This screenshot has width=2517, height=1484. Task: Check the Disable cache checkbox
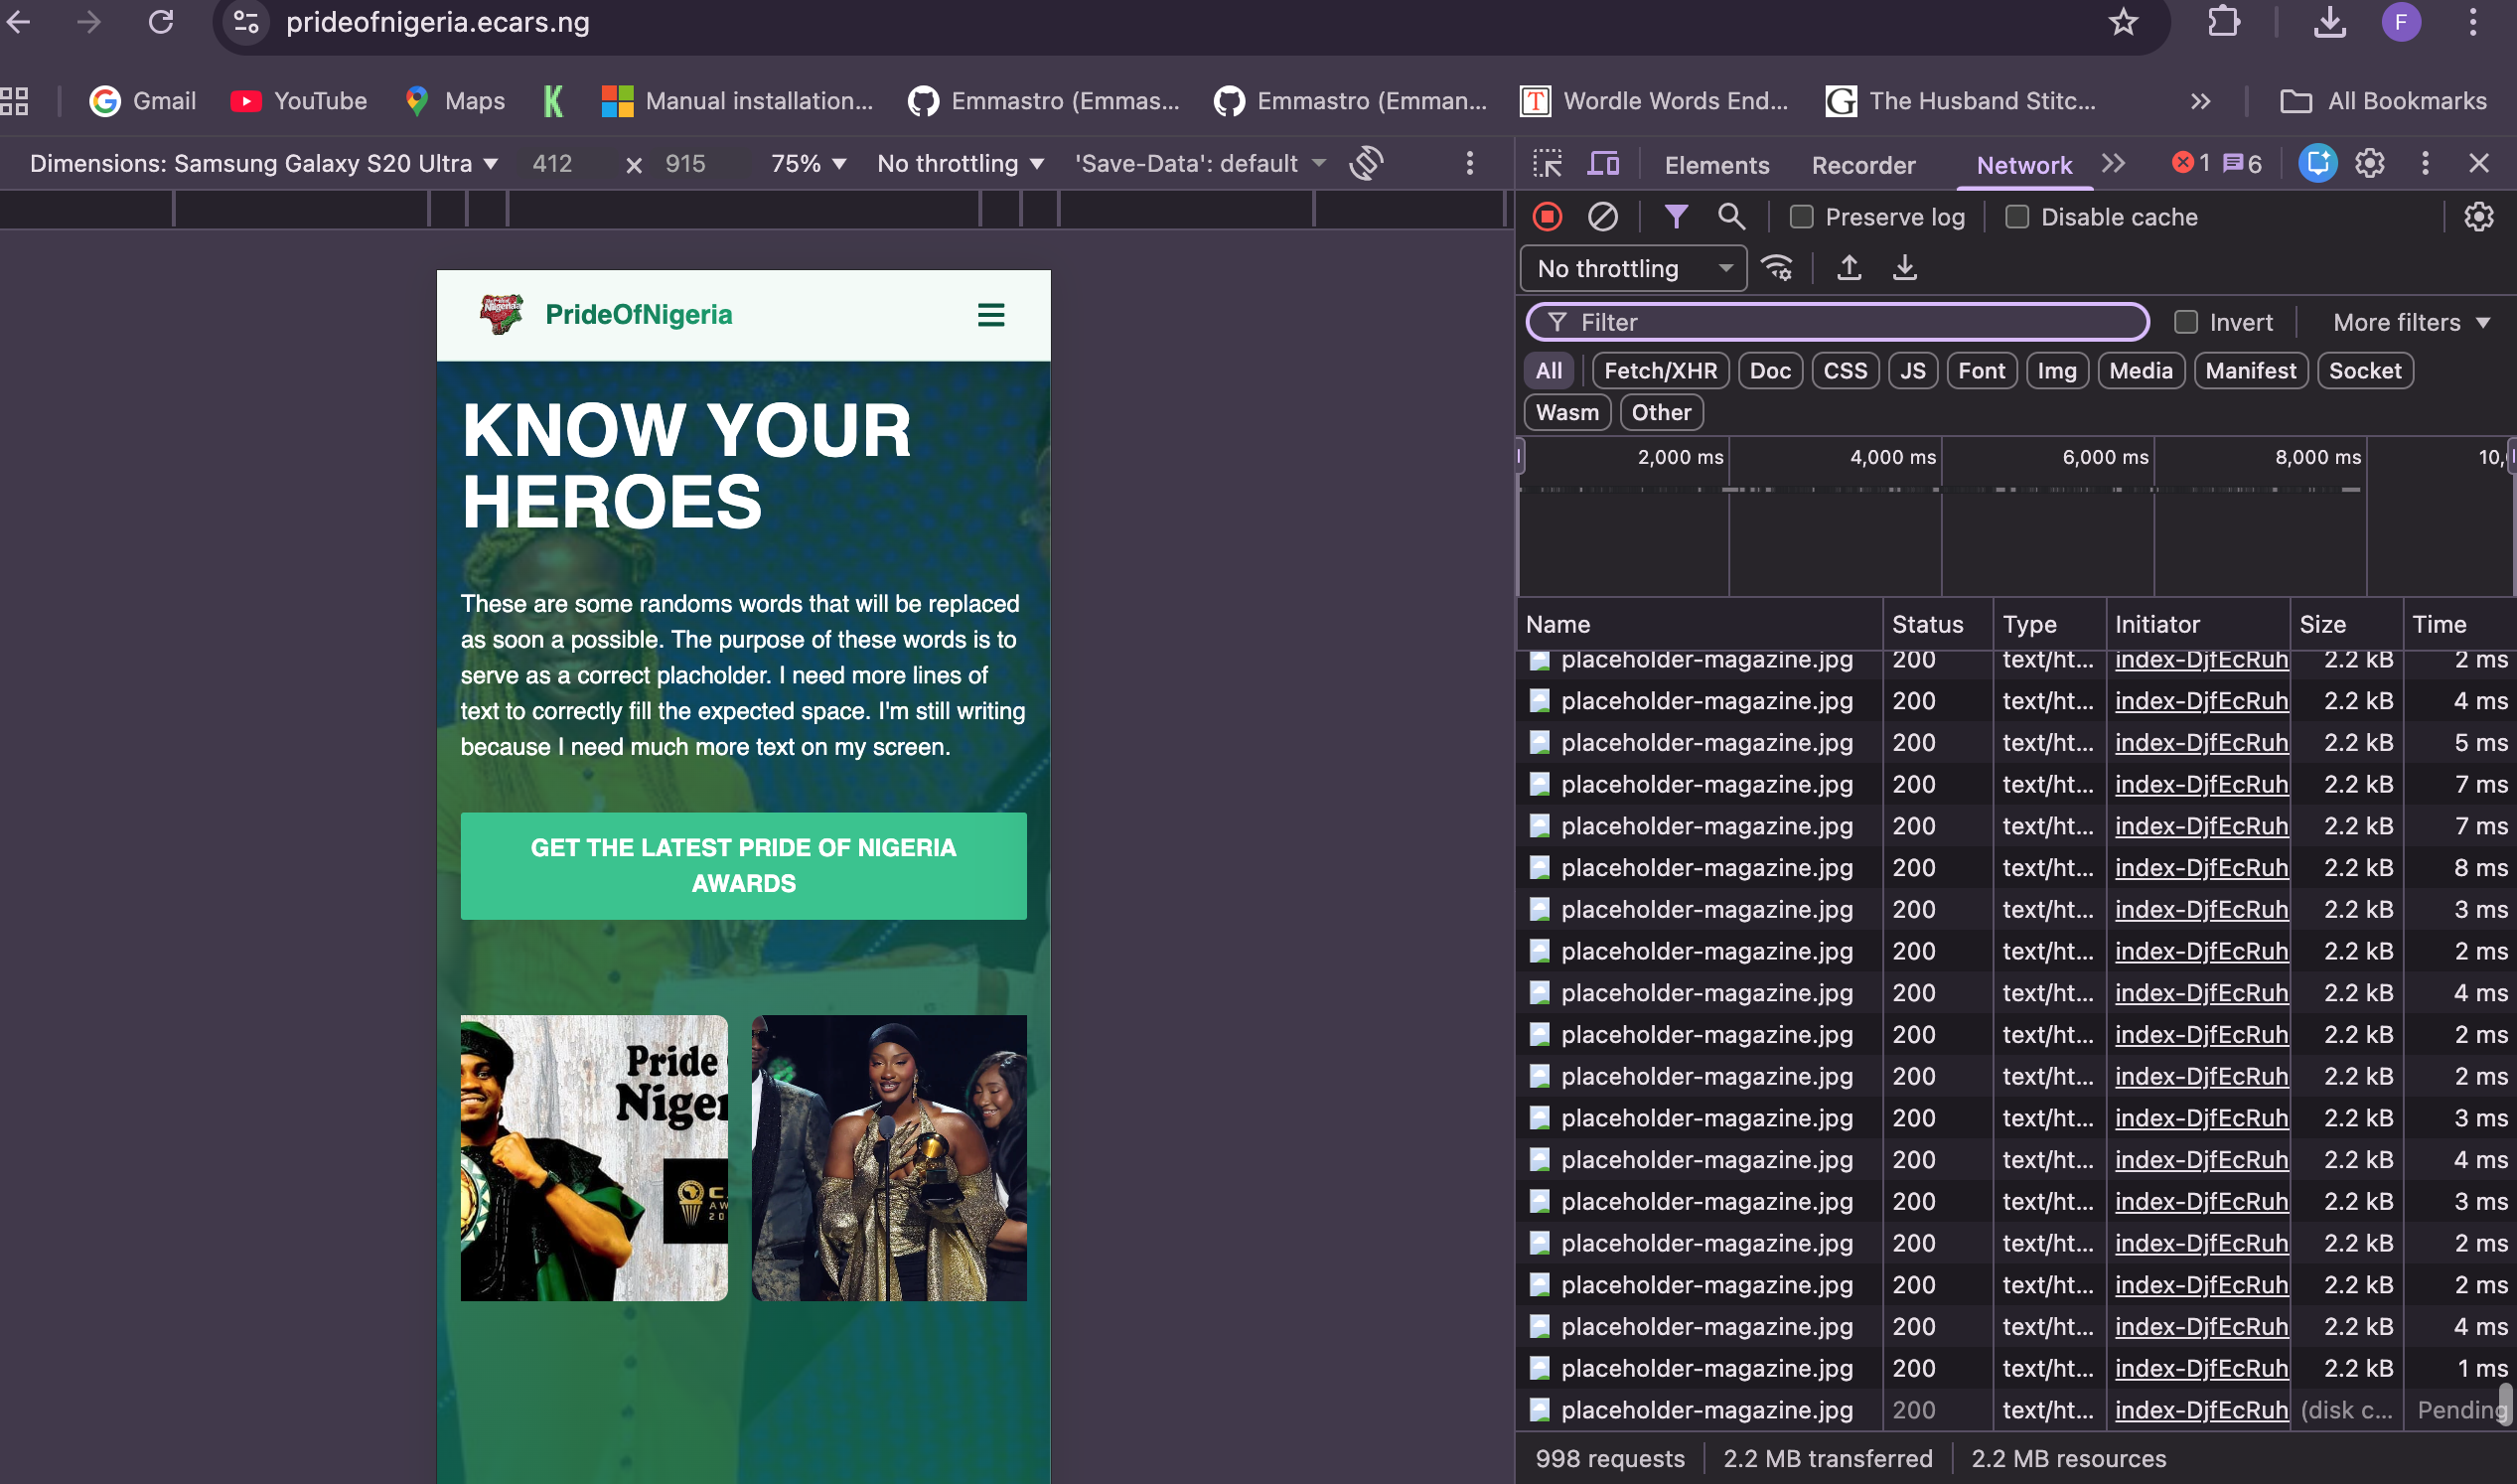2017,217
